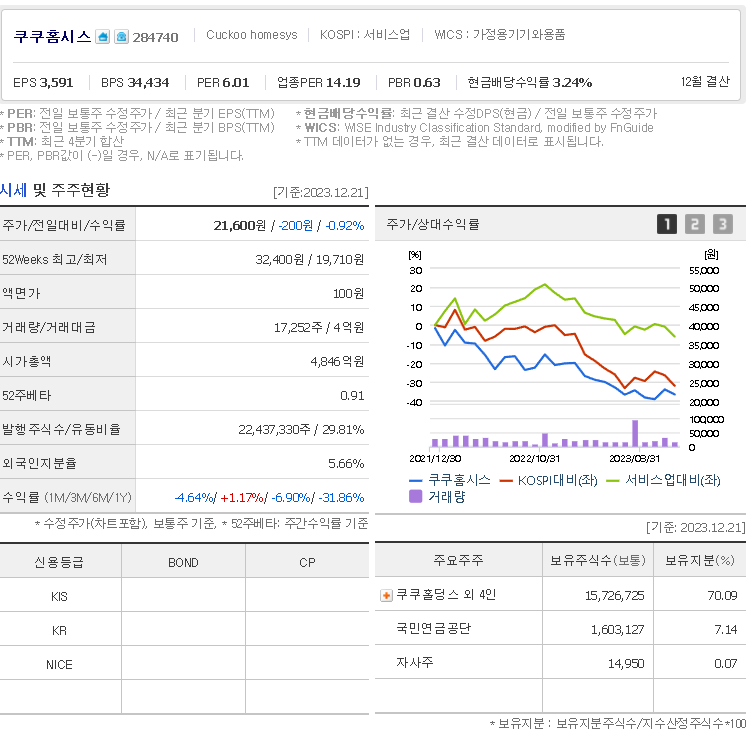Viewport: 748px width, 732px height.
Task: Click the KR rating row
Action: click(184, 630)
